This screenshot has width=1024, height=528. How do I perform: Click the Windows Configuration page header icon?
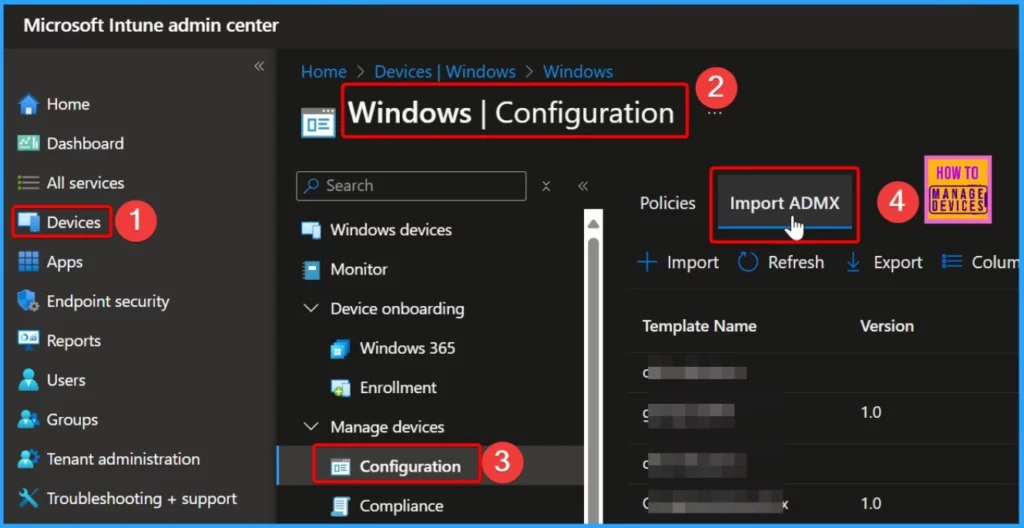[x=318, y=123]
